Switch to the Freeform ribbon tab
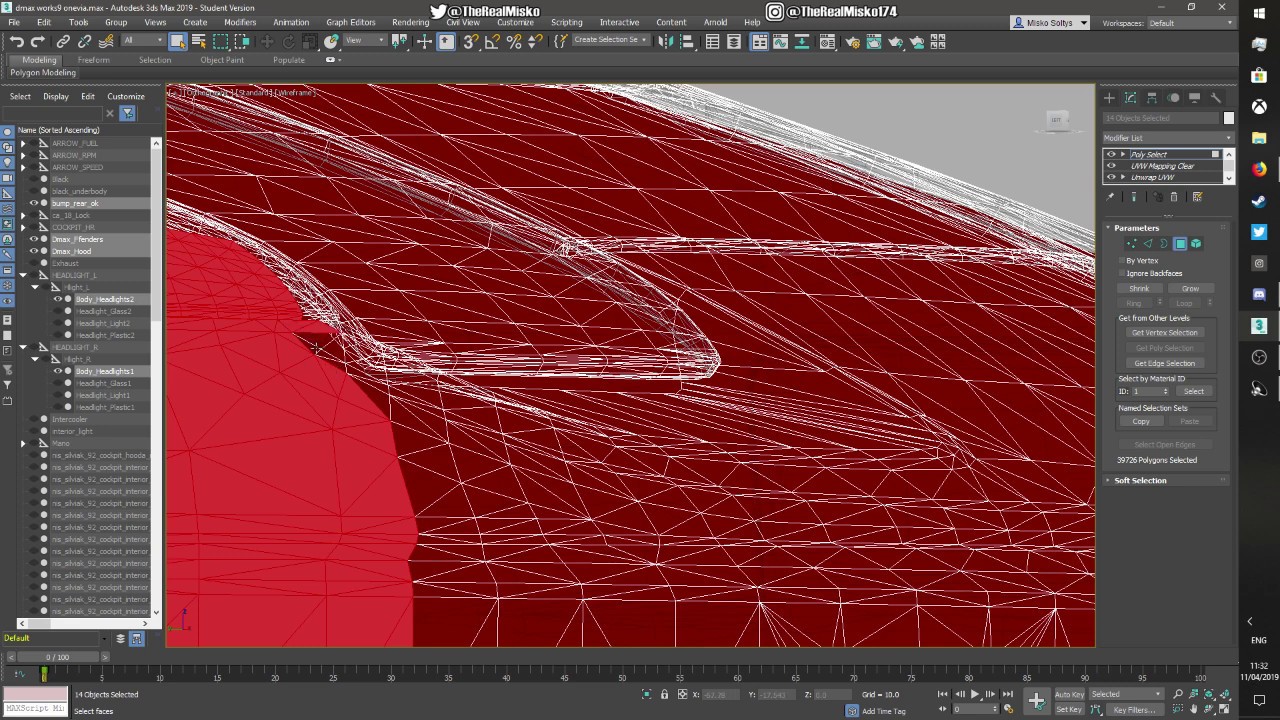 tap(94, 60)
